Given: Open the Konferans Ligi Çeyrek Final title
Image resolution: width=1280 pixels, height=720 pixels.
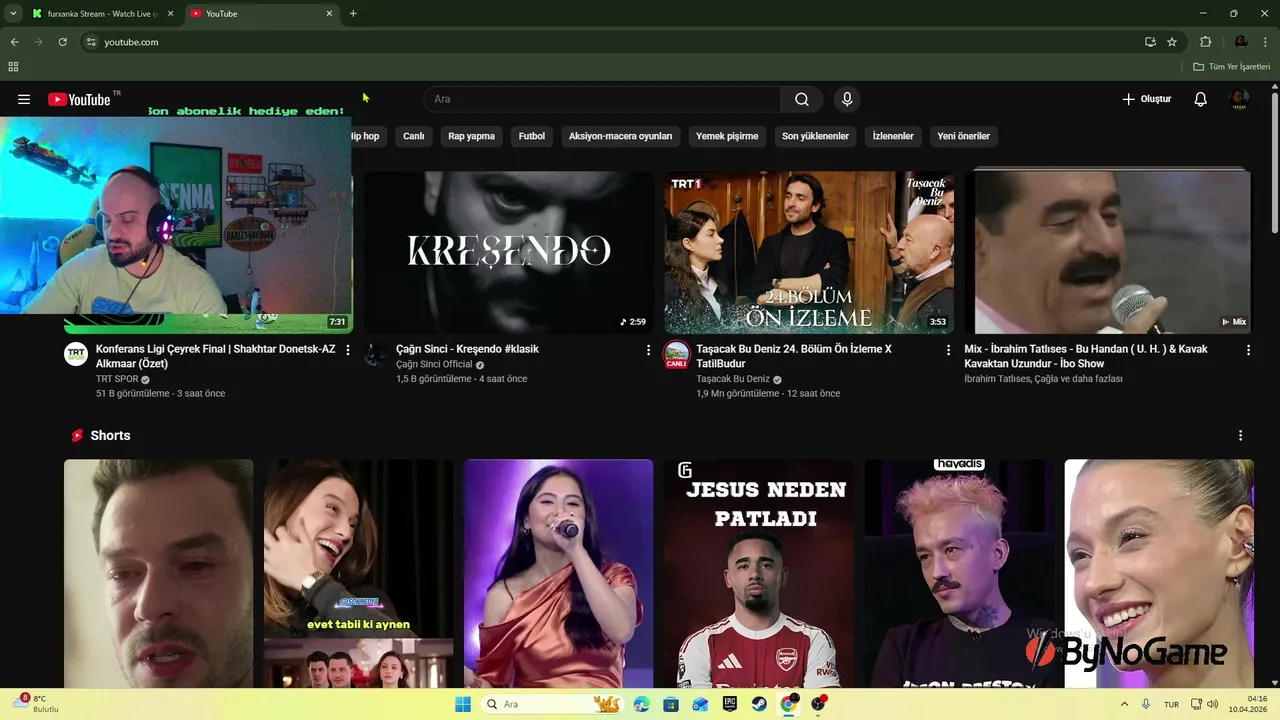Looking at the screenshot, I should (215, 356).
